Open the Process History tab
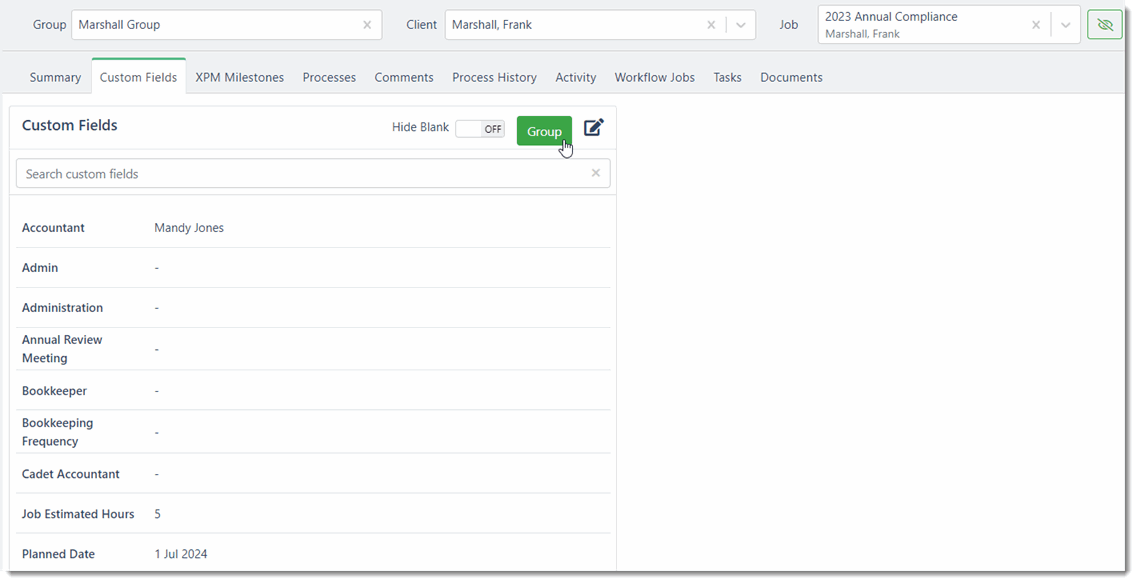This screenshot has height=583, width=1137. tap(494, 77)
